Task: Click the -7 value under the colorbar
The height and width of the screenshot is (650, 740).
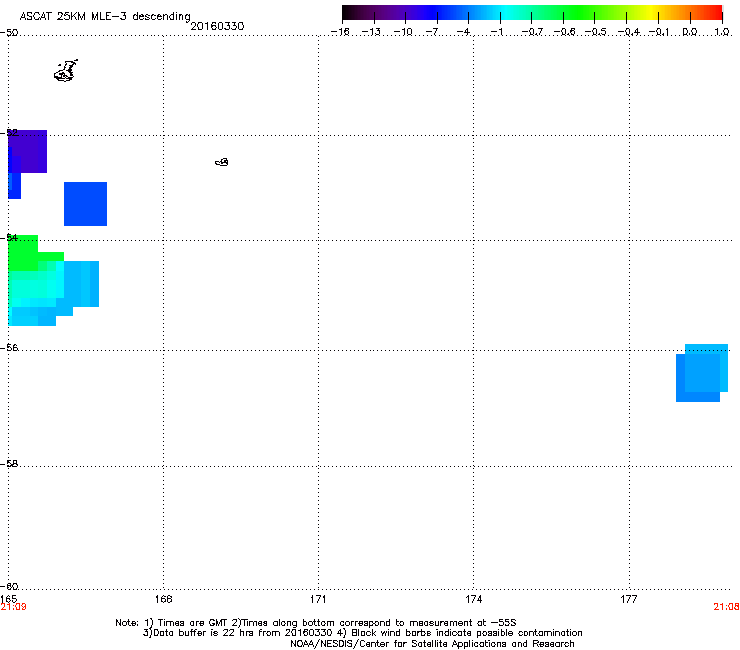Action: point(434,32)
